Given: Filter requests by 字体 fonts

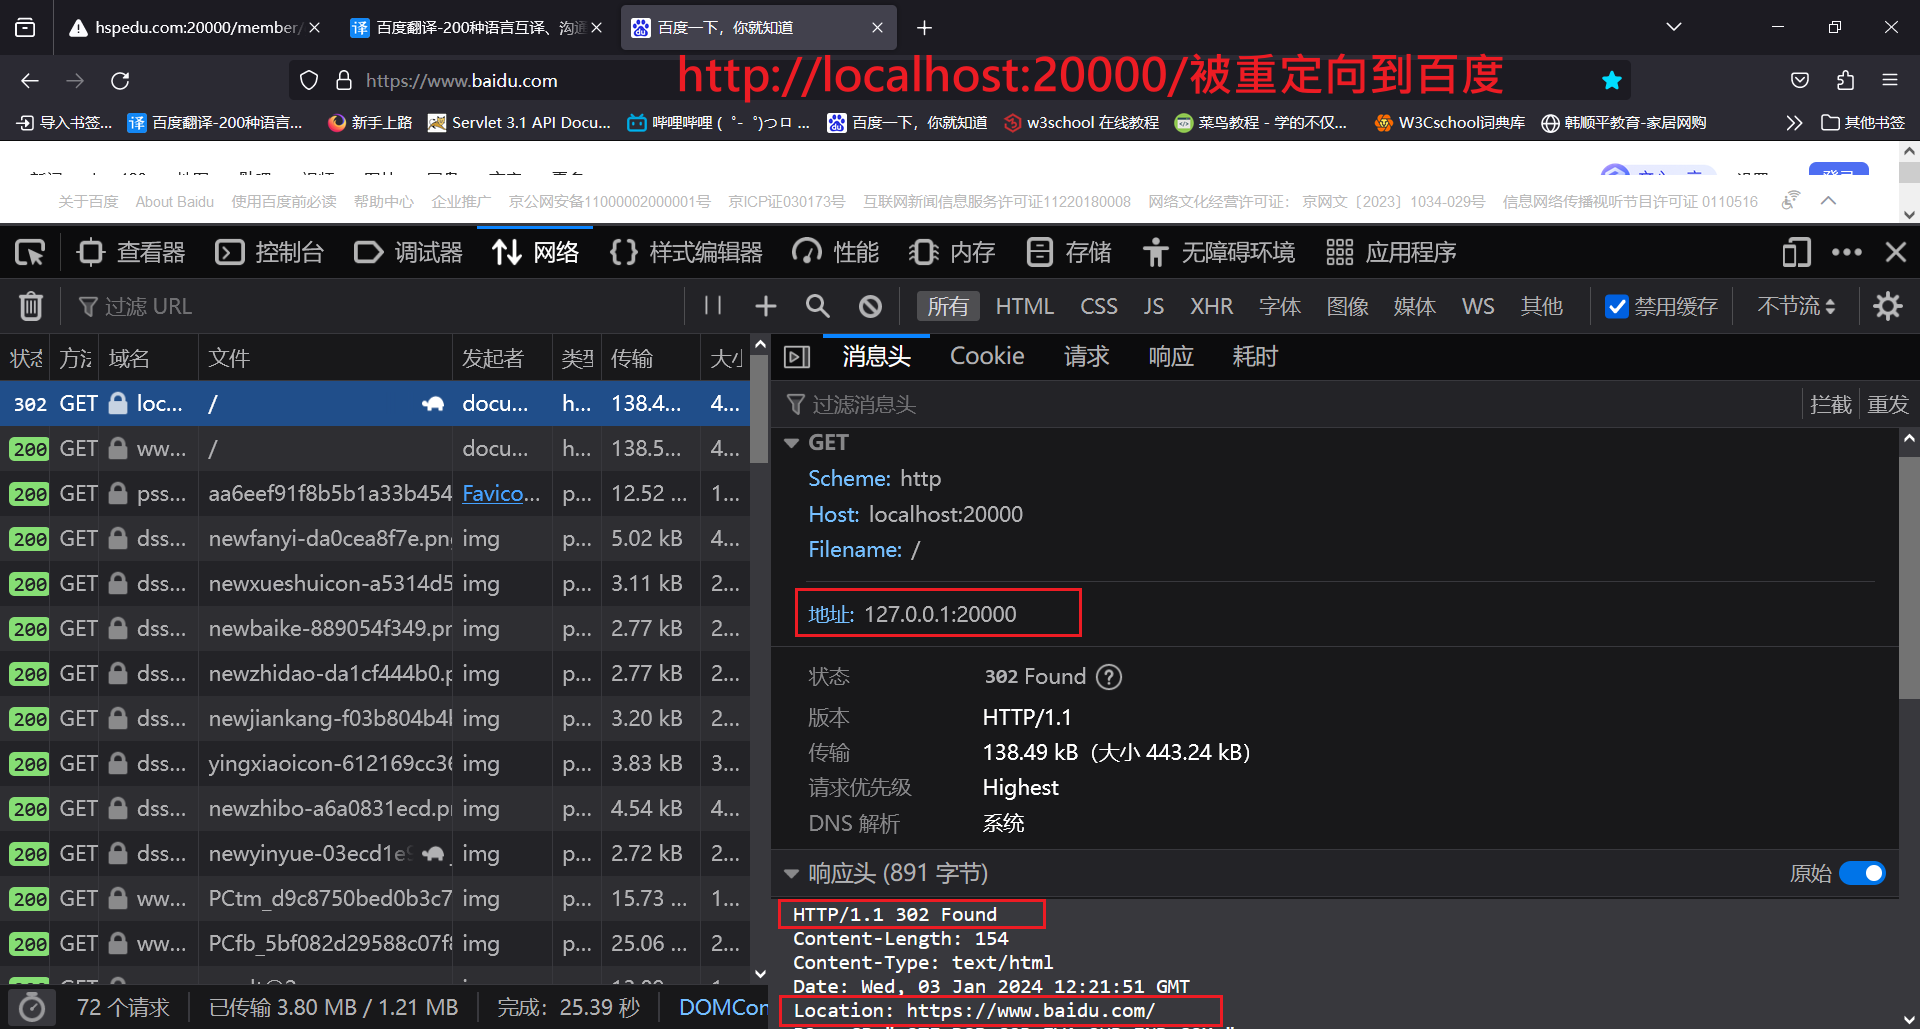Looking at the screenshot, I should coord(1280,306).
